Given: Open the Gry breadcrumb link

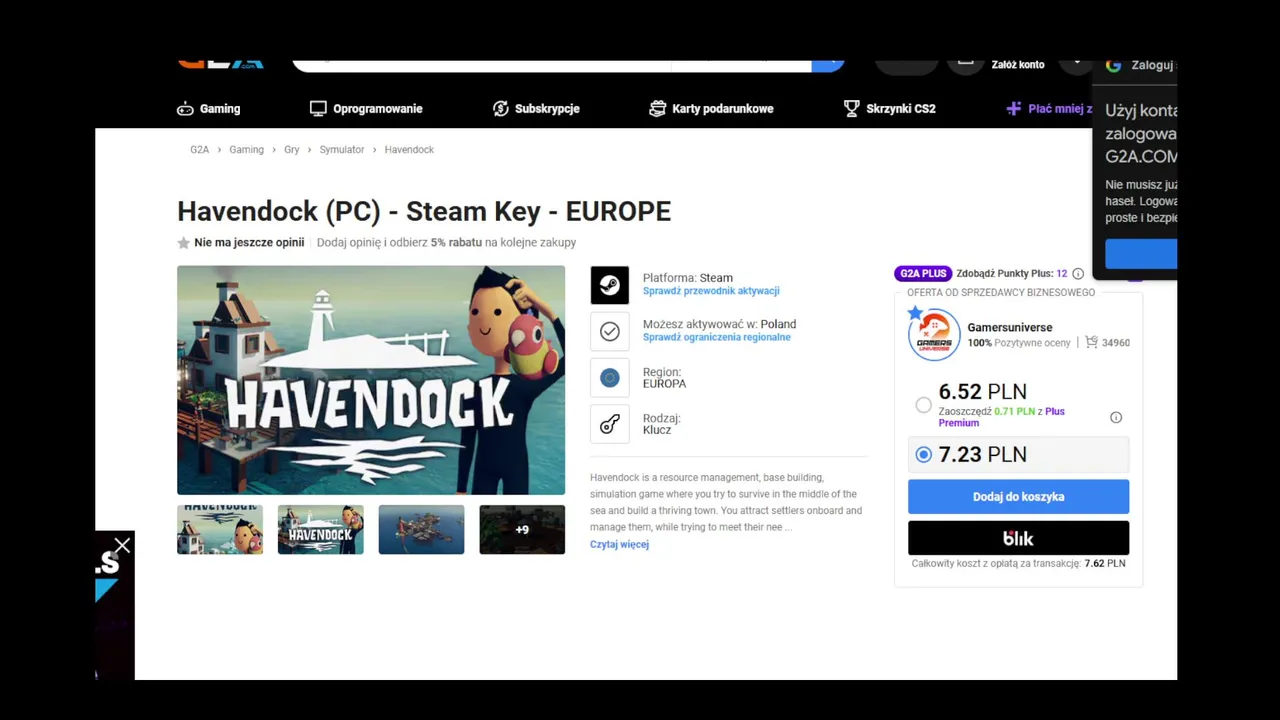Looking at the screenshot, I should (x=292, y=150).
